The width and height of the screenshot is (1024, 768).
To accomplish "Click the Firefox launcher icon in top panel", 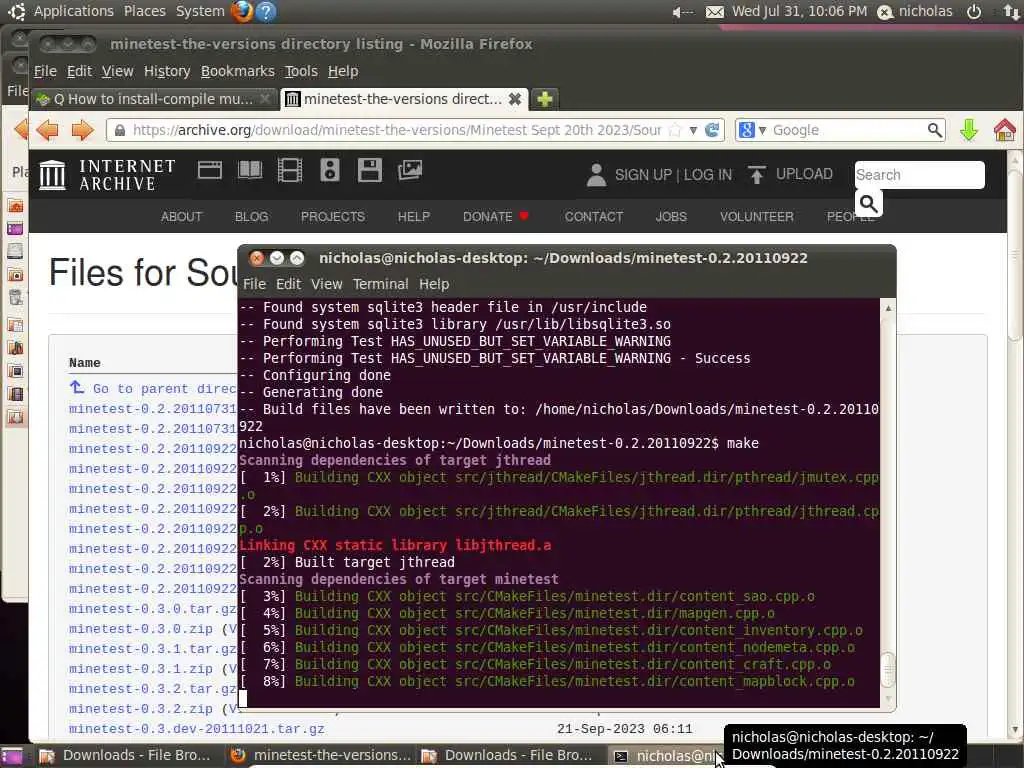I will pyautogui.click(x=242, y=12).
